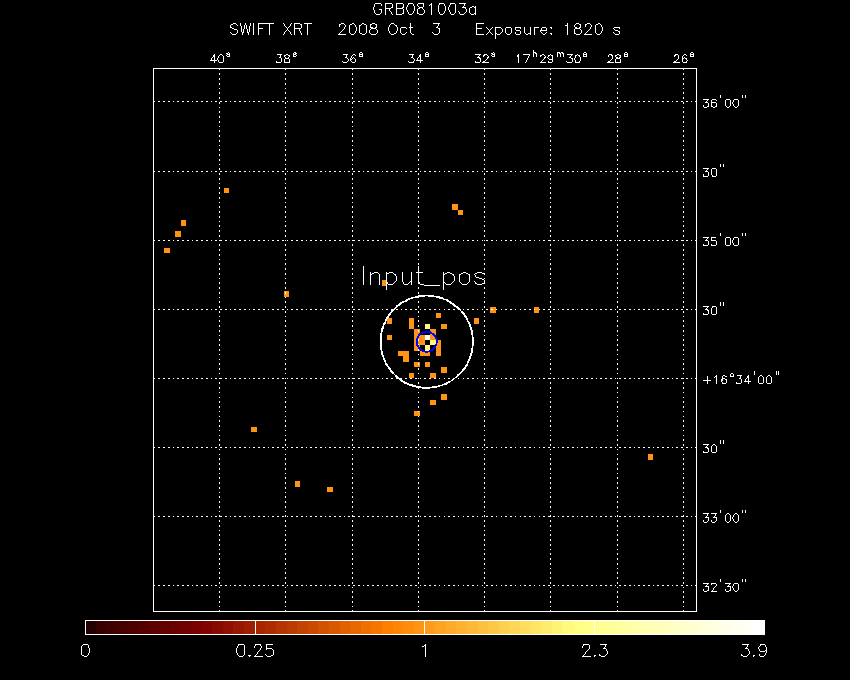
Task: Click the colorbar value 2.3
Action: [595, 650]
